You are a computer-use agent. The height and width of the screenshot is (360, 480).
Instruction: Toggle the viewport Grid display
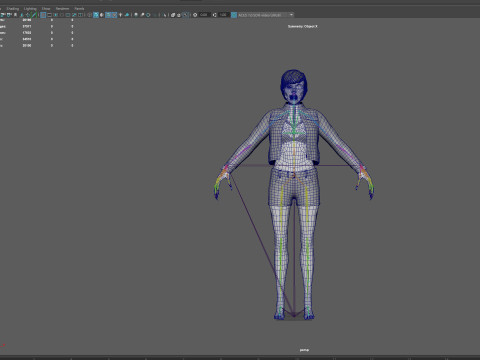pyautogui.click(x=43, y=15)
